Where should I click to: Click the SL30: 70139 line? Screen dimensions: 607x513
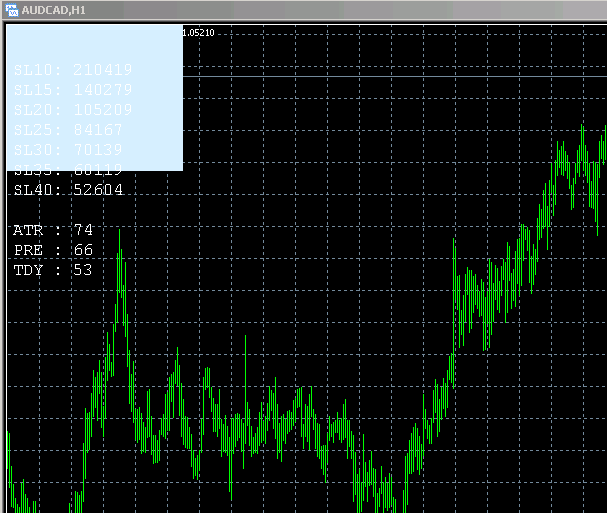pos(68,150)
